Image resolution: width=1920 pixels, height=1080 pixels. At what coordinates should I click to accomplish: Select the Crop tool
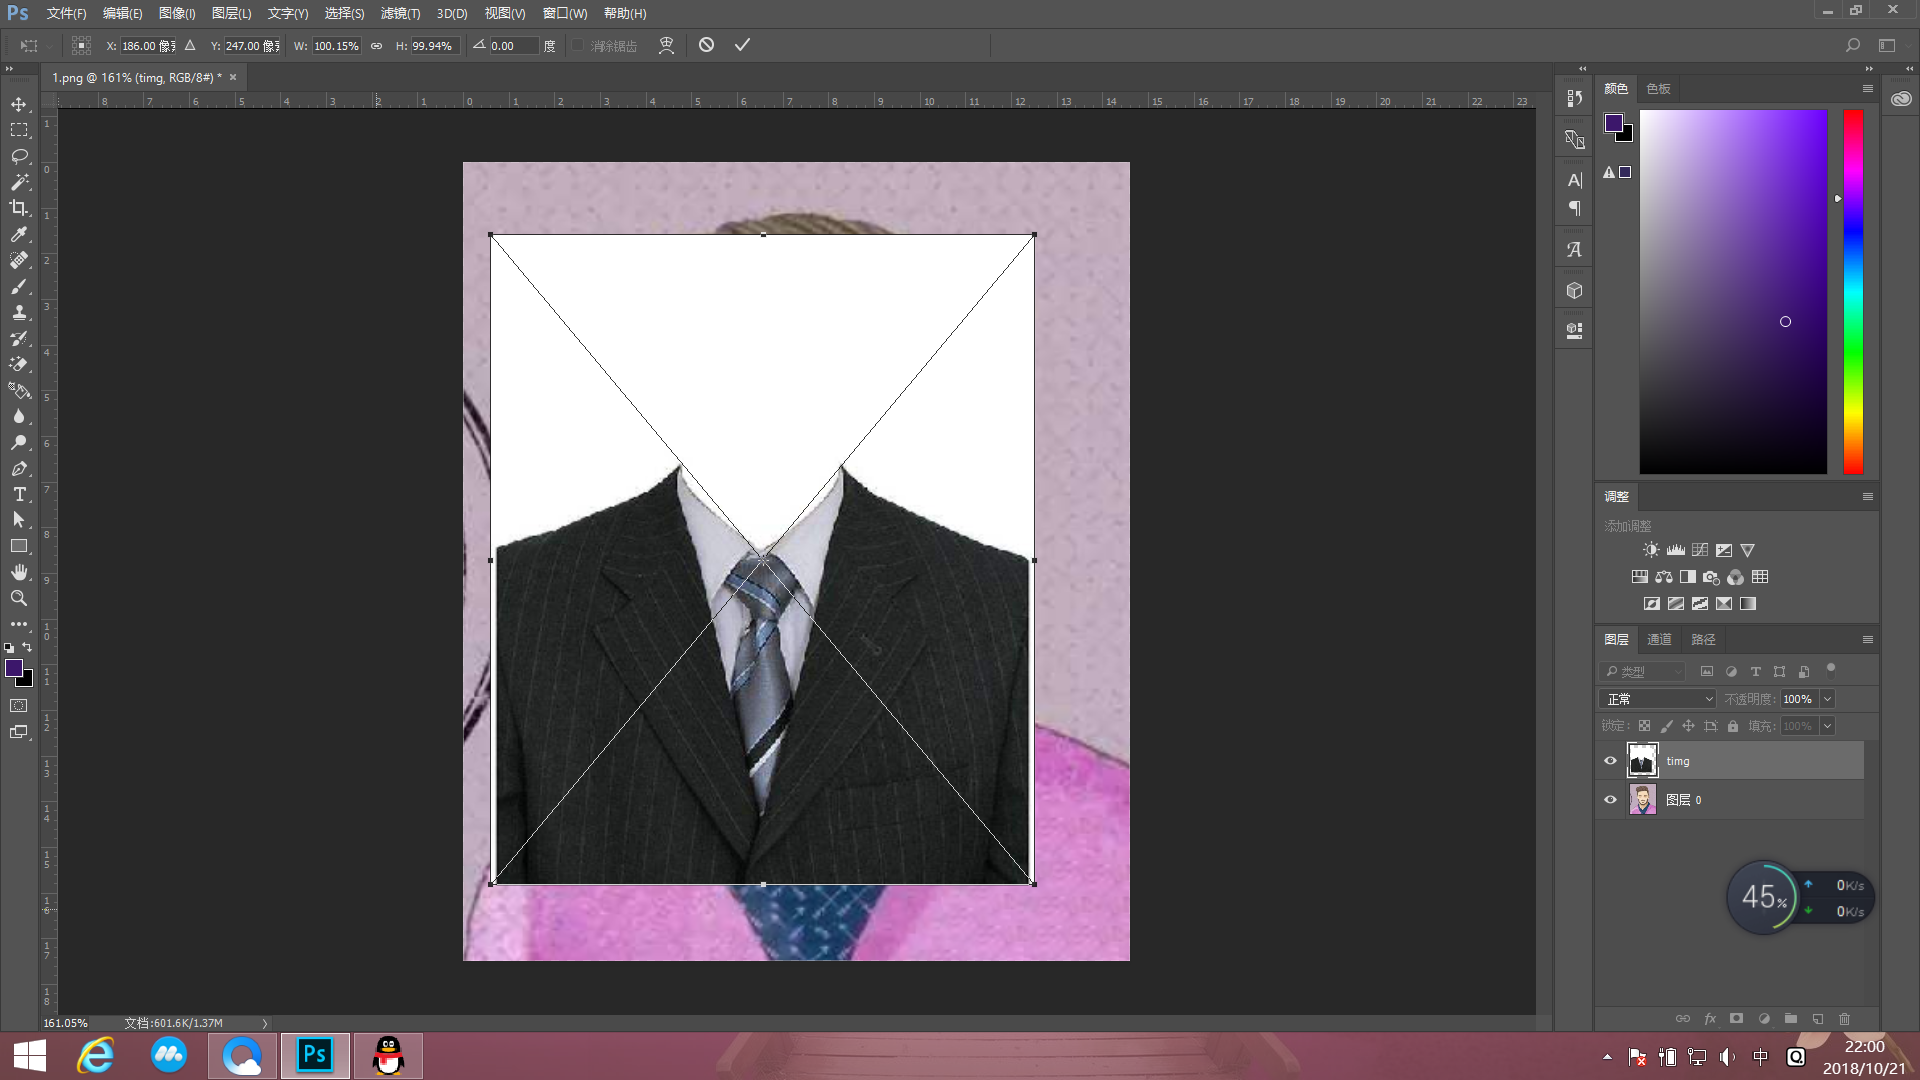pyautogui.click(x=19, y=208)
